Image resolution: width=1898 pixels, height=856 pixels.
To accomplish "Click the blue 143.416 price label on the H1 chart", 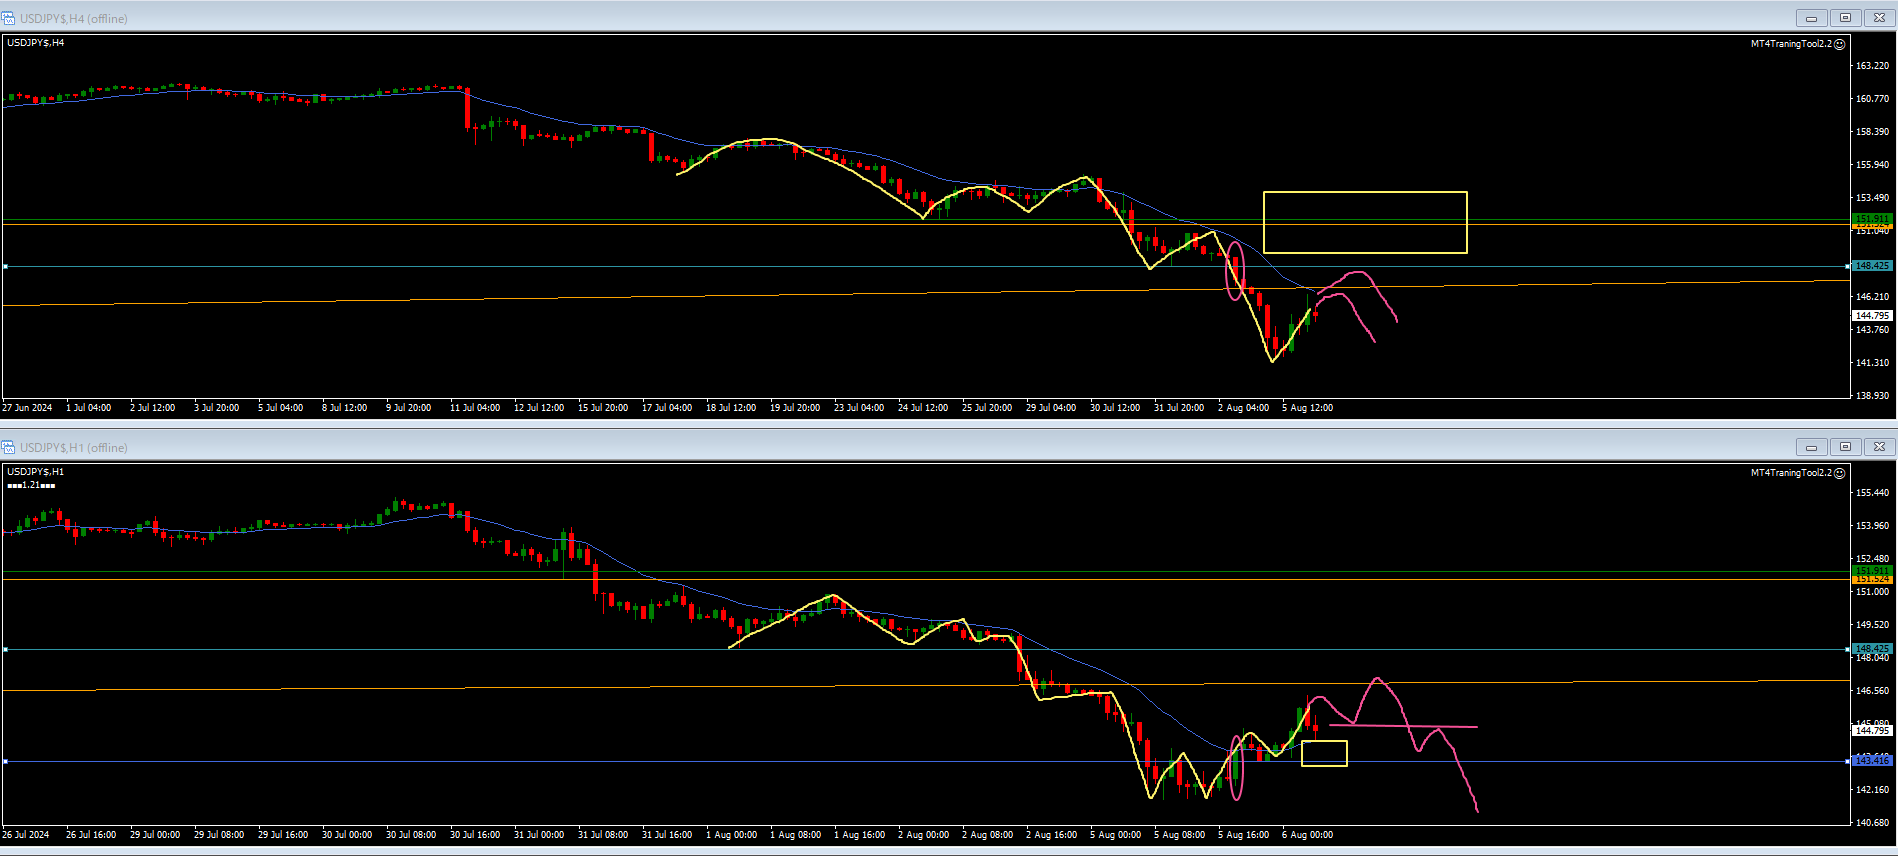I will click(x=1872, y=761).
